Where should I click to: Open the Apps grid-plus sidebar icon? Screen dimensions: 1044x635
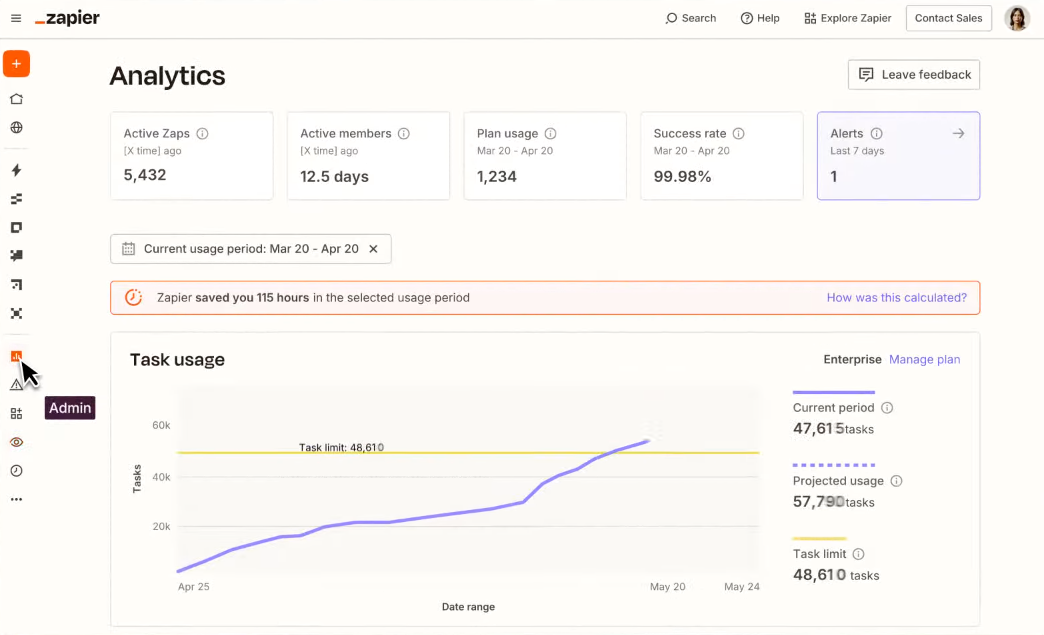(17, 413)
